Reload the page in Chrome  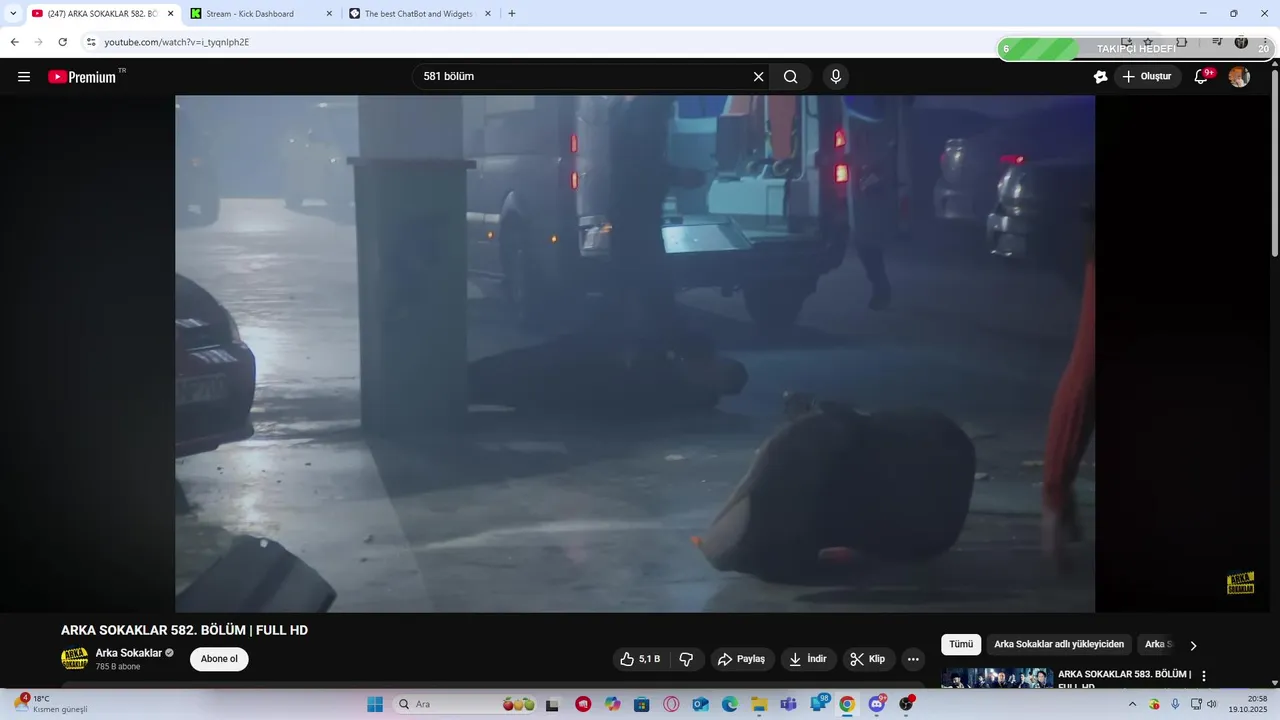(63, 42)
